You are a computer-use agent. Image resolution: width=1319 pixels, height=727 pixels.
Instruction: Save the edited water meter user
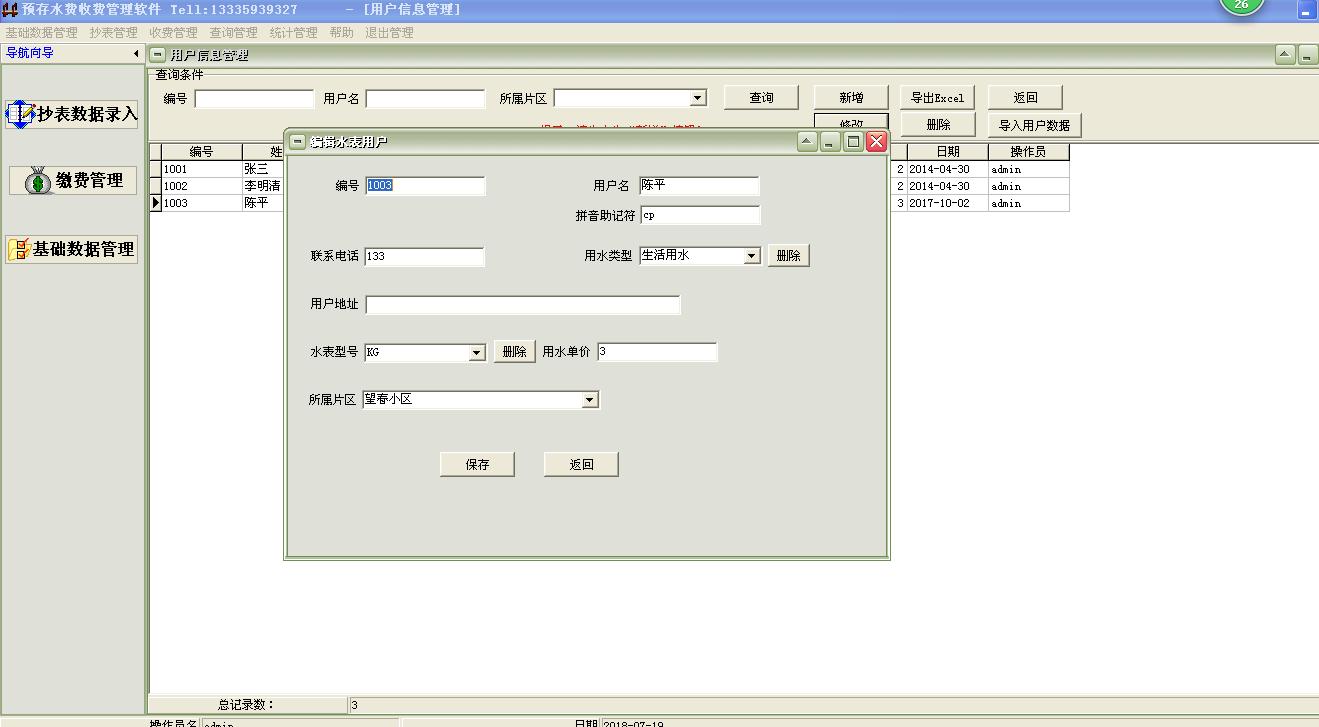tap(477, 464)
